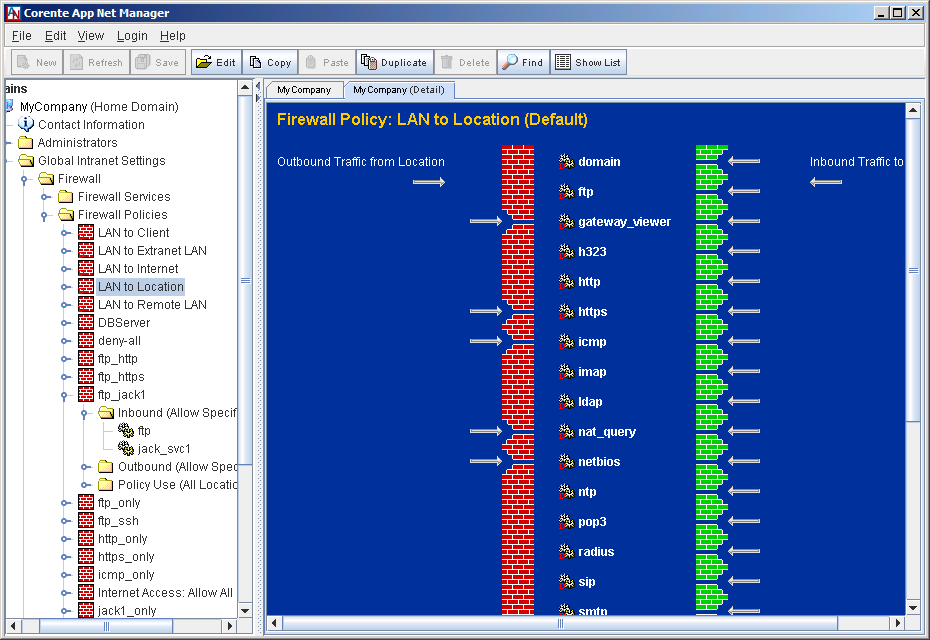Select LAN to Extranet LAN policy
The width and height of the screenshot is (930, 640).
pyautogui.click(x=152, y=250)
